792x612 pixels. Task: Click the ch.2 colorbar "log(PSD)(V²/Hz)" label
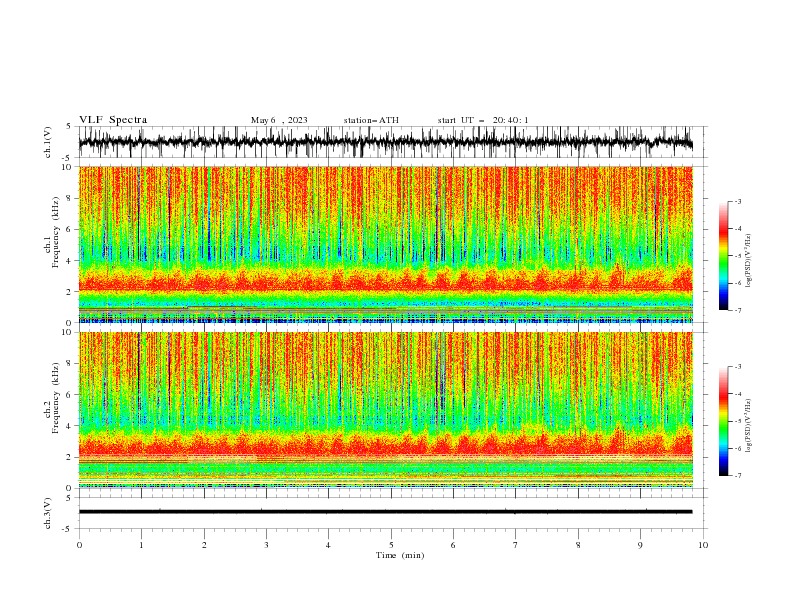(x=748, y=426)
